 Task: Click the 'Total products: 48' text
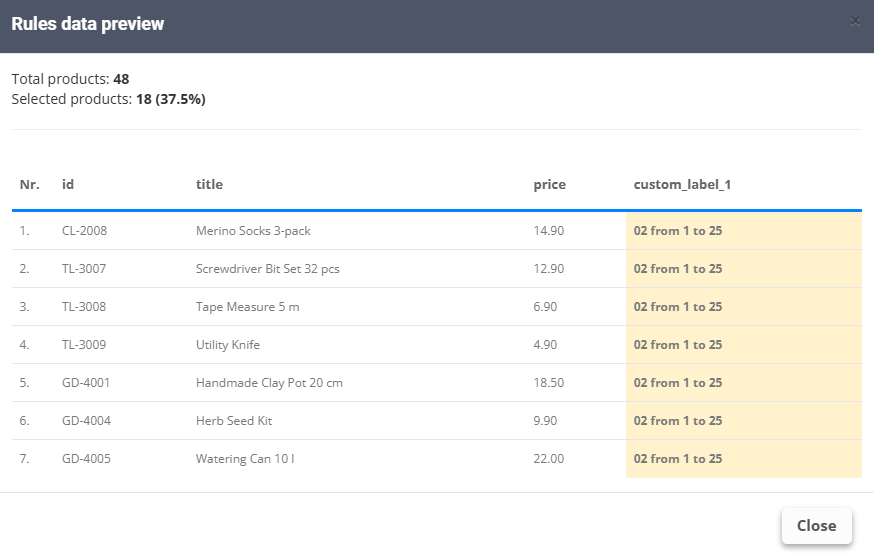pyautogui.click(x=70, y=79)
